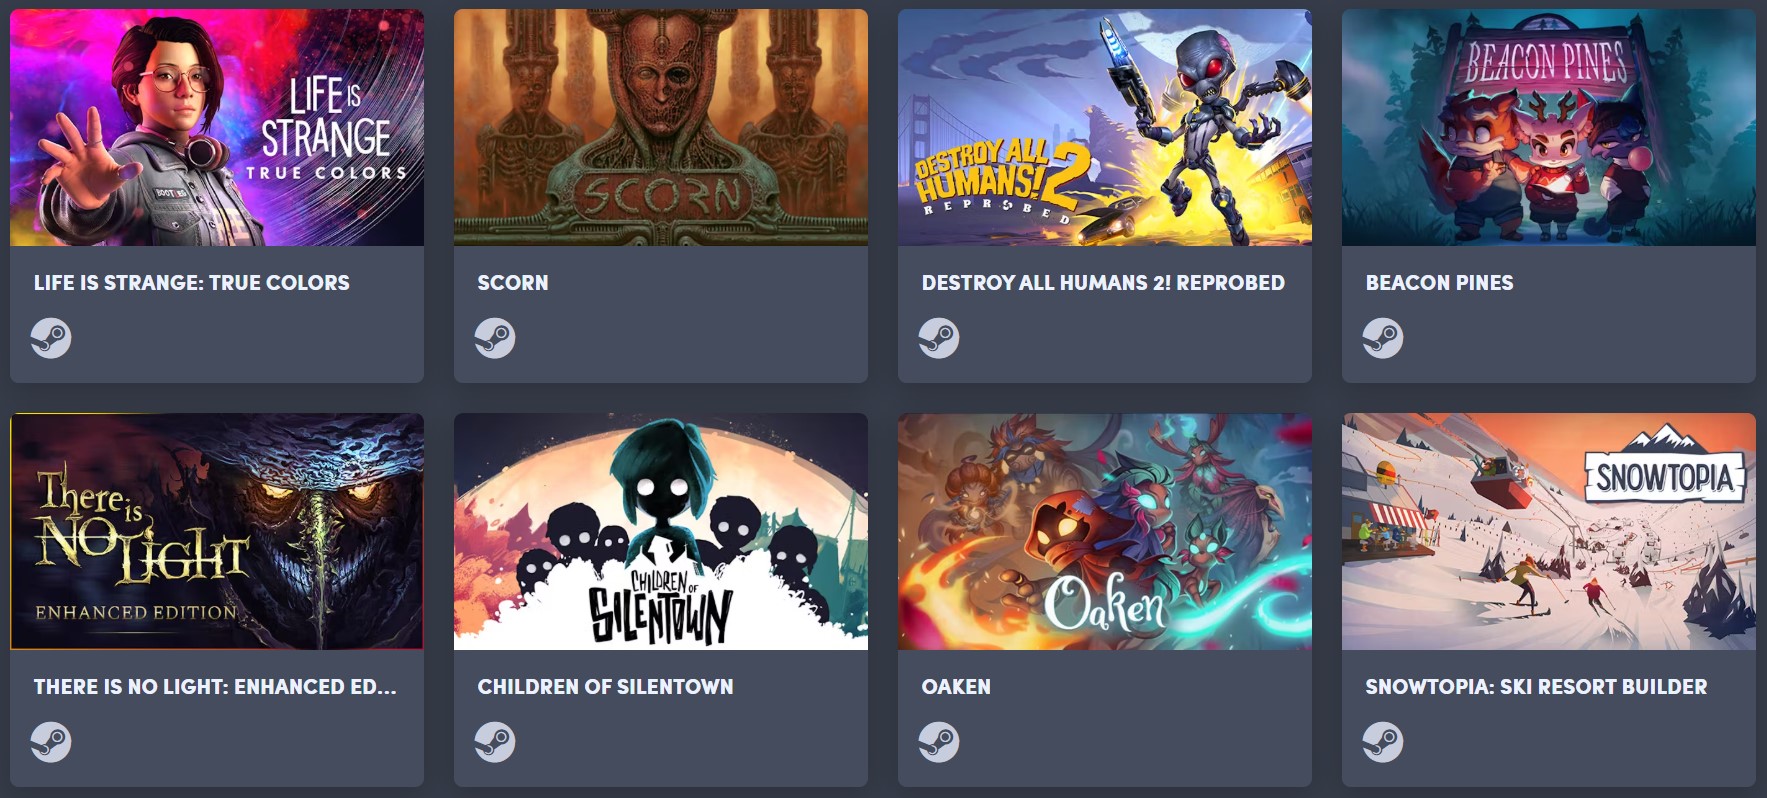1767x798 pixels.
Task: Click the Steam icon under There Is No Light
Action: [x=51, y=742]
